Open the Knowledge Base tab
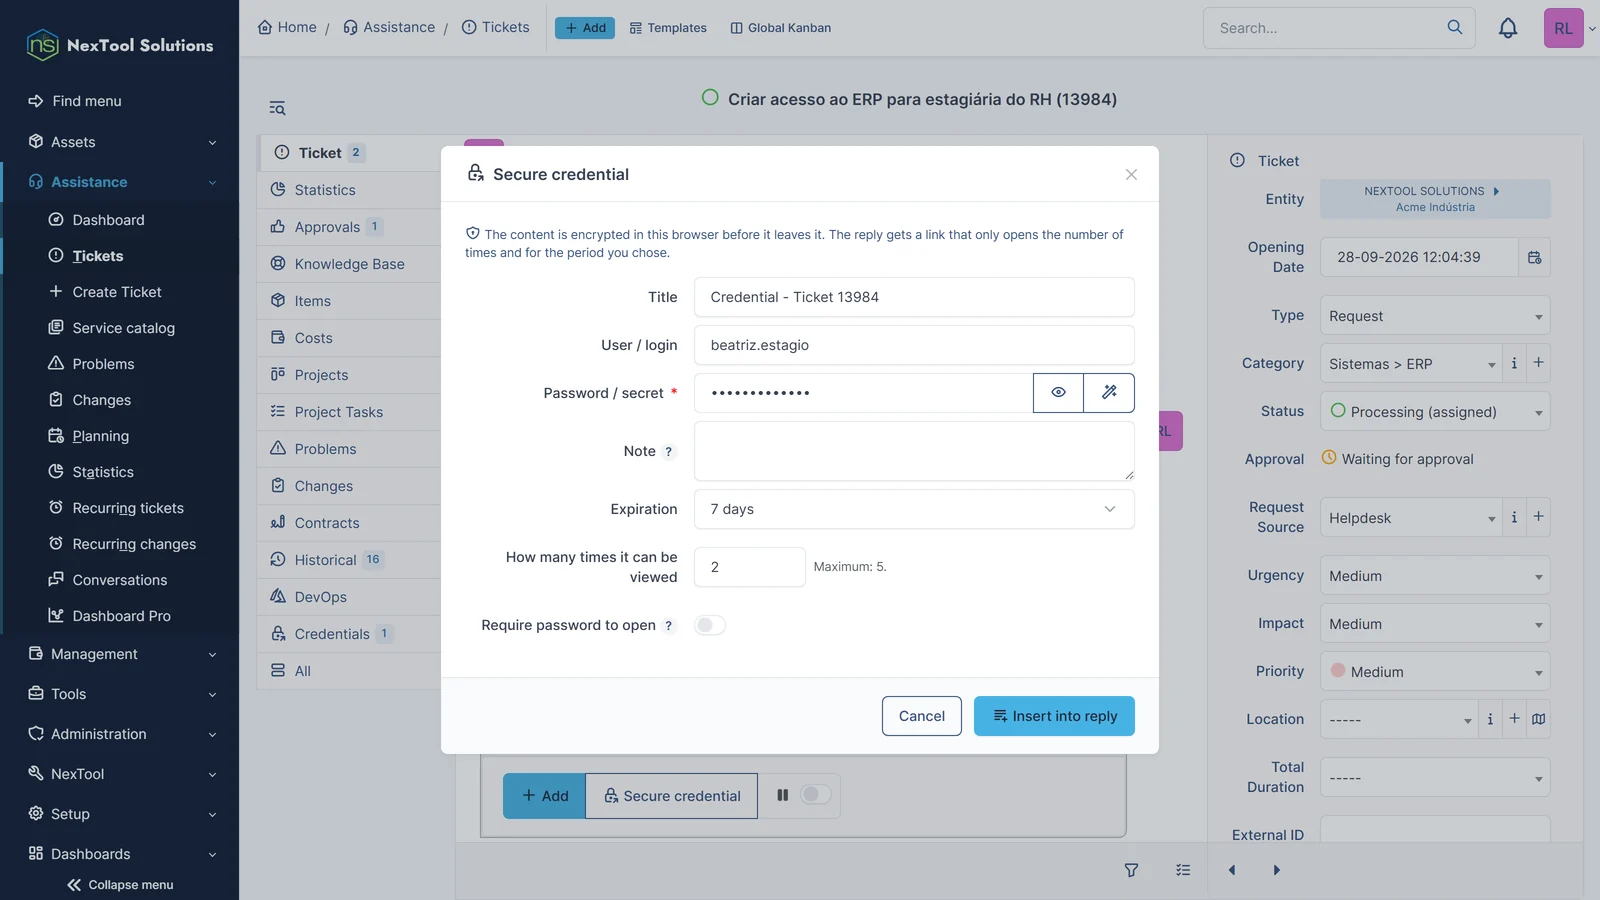Image resolution: width=1600 pixels, height=900 pixels. pos(349,264)
